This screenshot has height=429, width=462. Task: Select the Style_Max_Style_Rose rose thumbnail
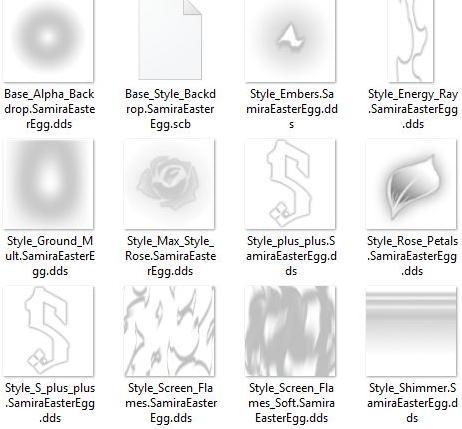(x=169, y=184)
